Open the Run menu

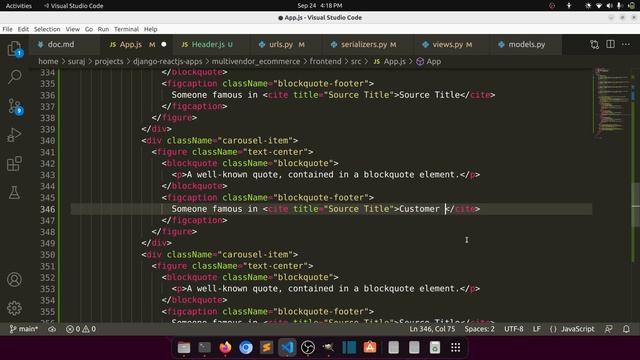pyautogui.click(x=103, y=29)
